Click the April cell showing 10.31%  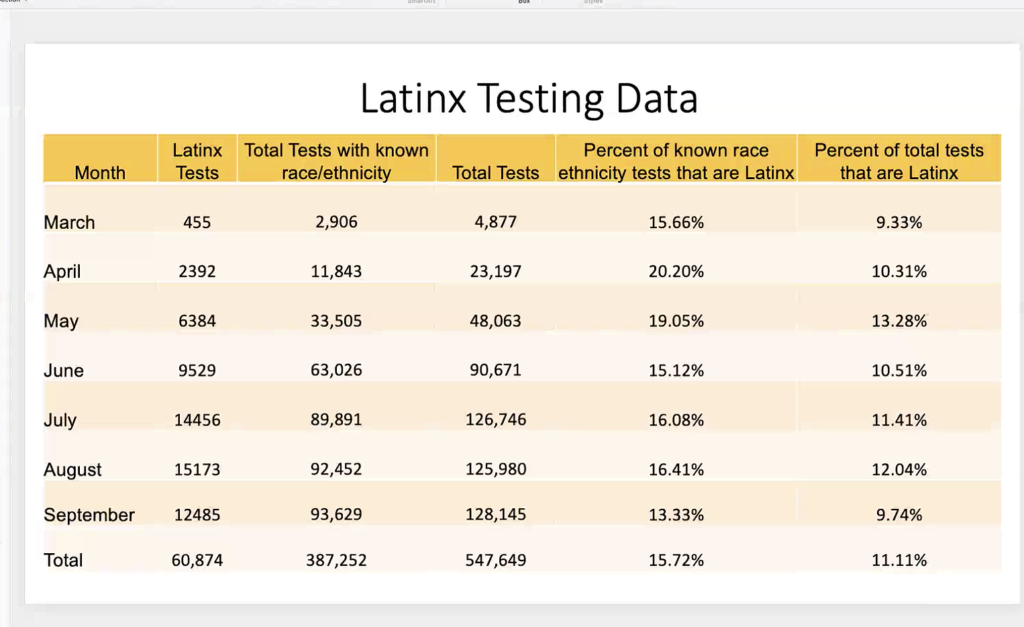coord(898,272)
